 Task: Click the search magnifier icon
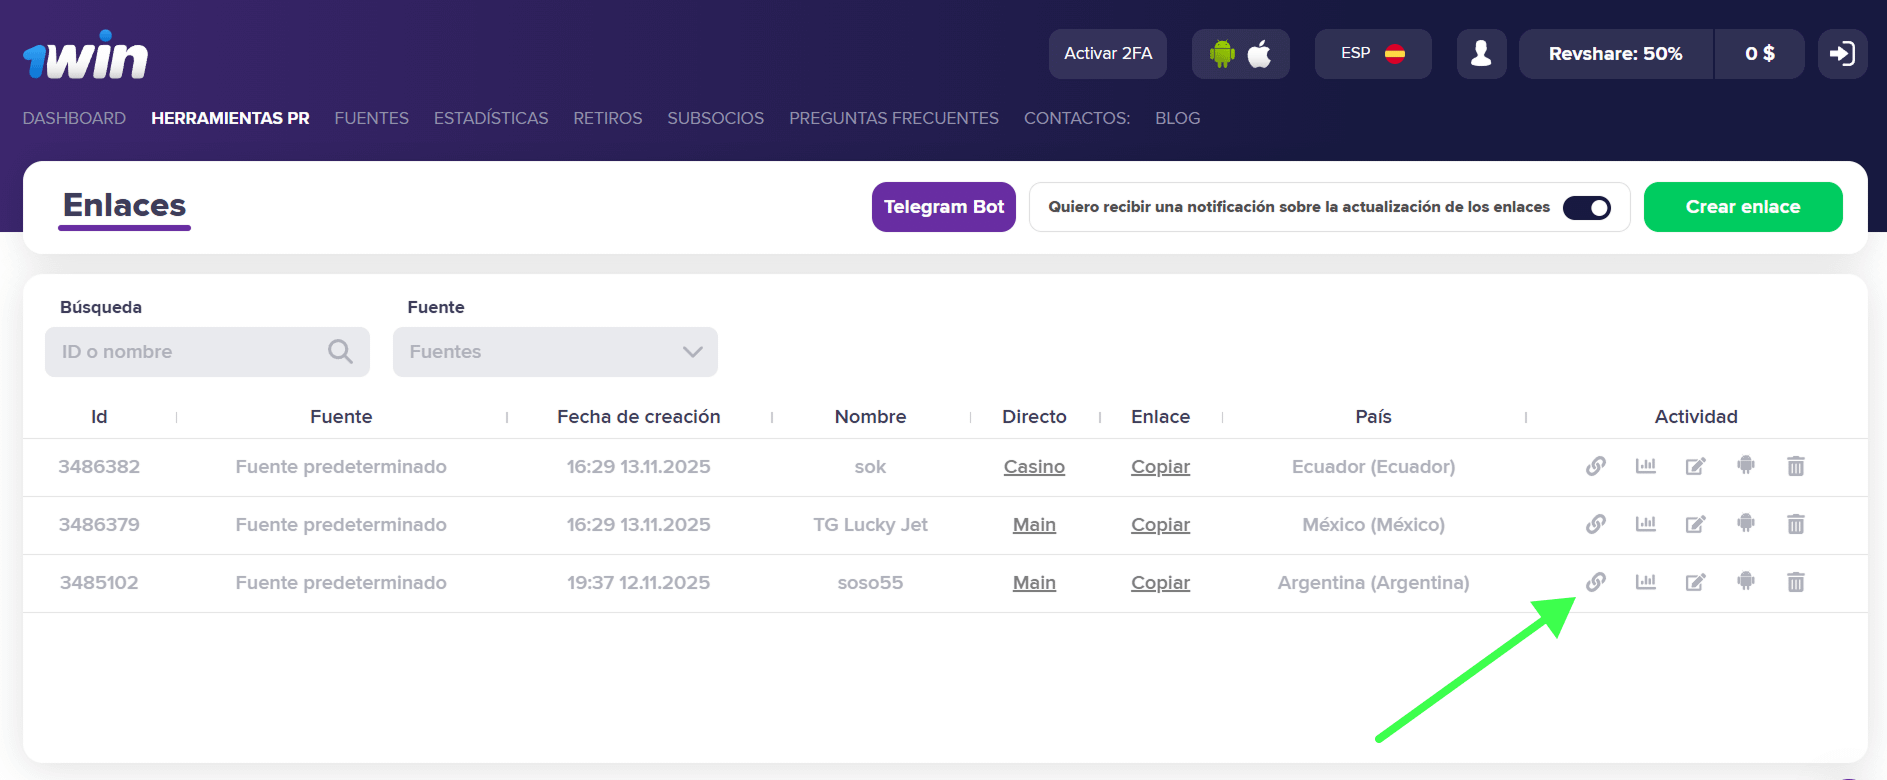(340, 352)
